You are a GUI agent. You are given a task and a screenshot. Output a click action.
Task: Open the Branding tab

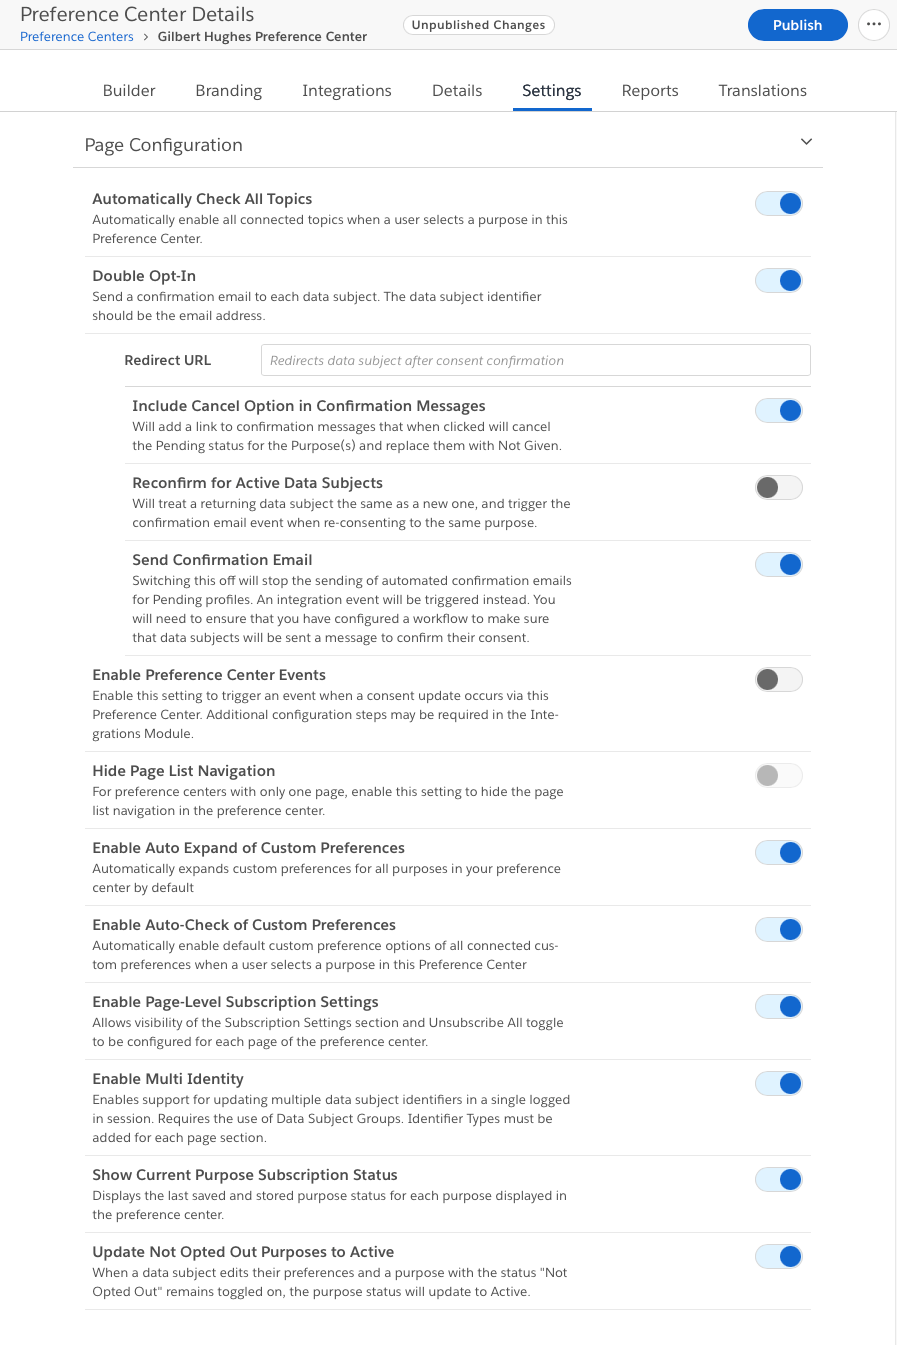(228, 91)
